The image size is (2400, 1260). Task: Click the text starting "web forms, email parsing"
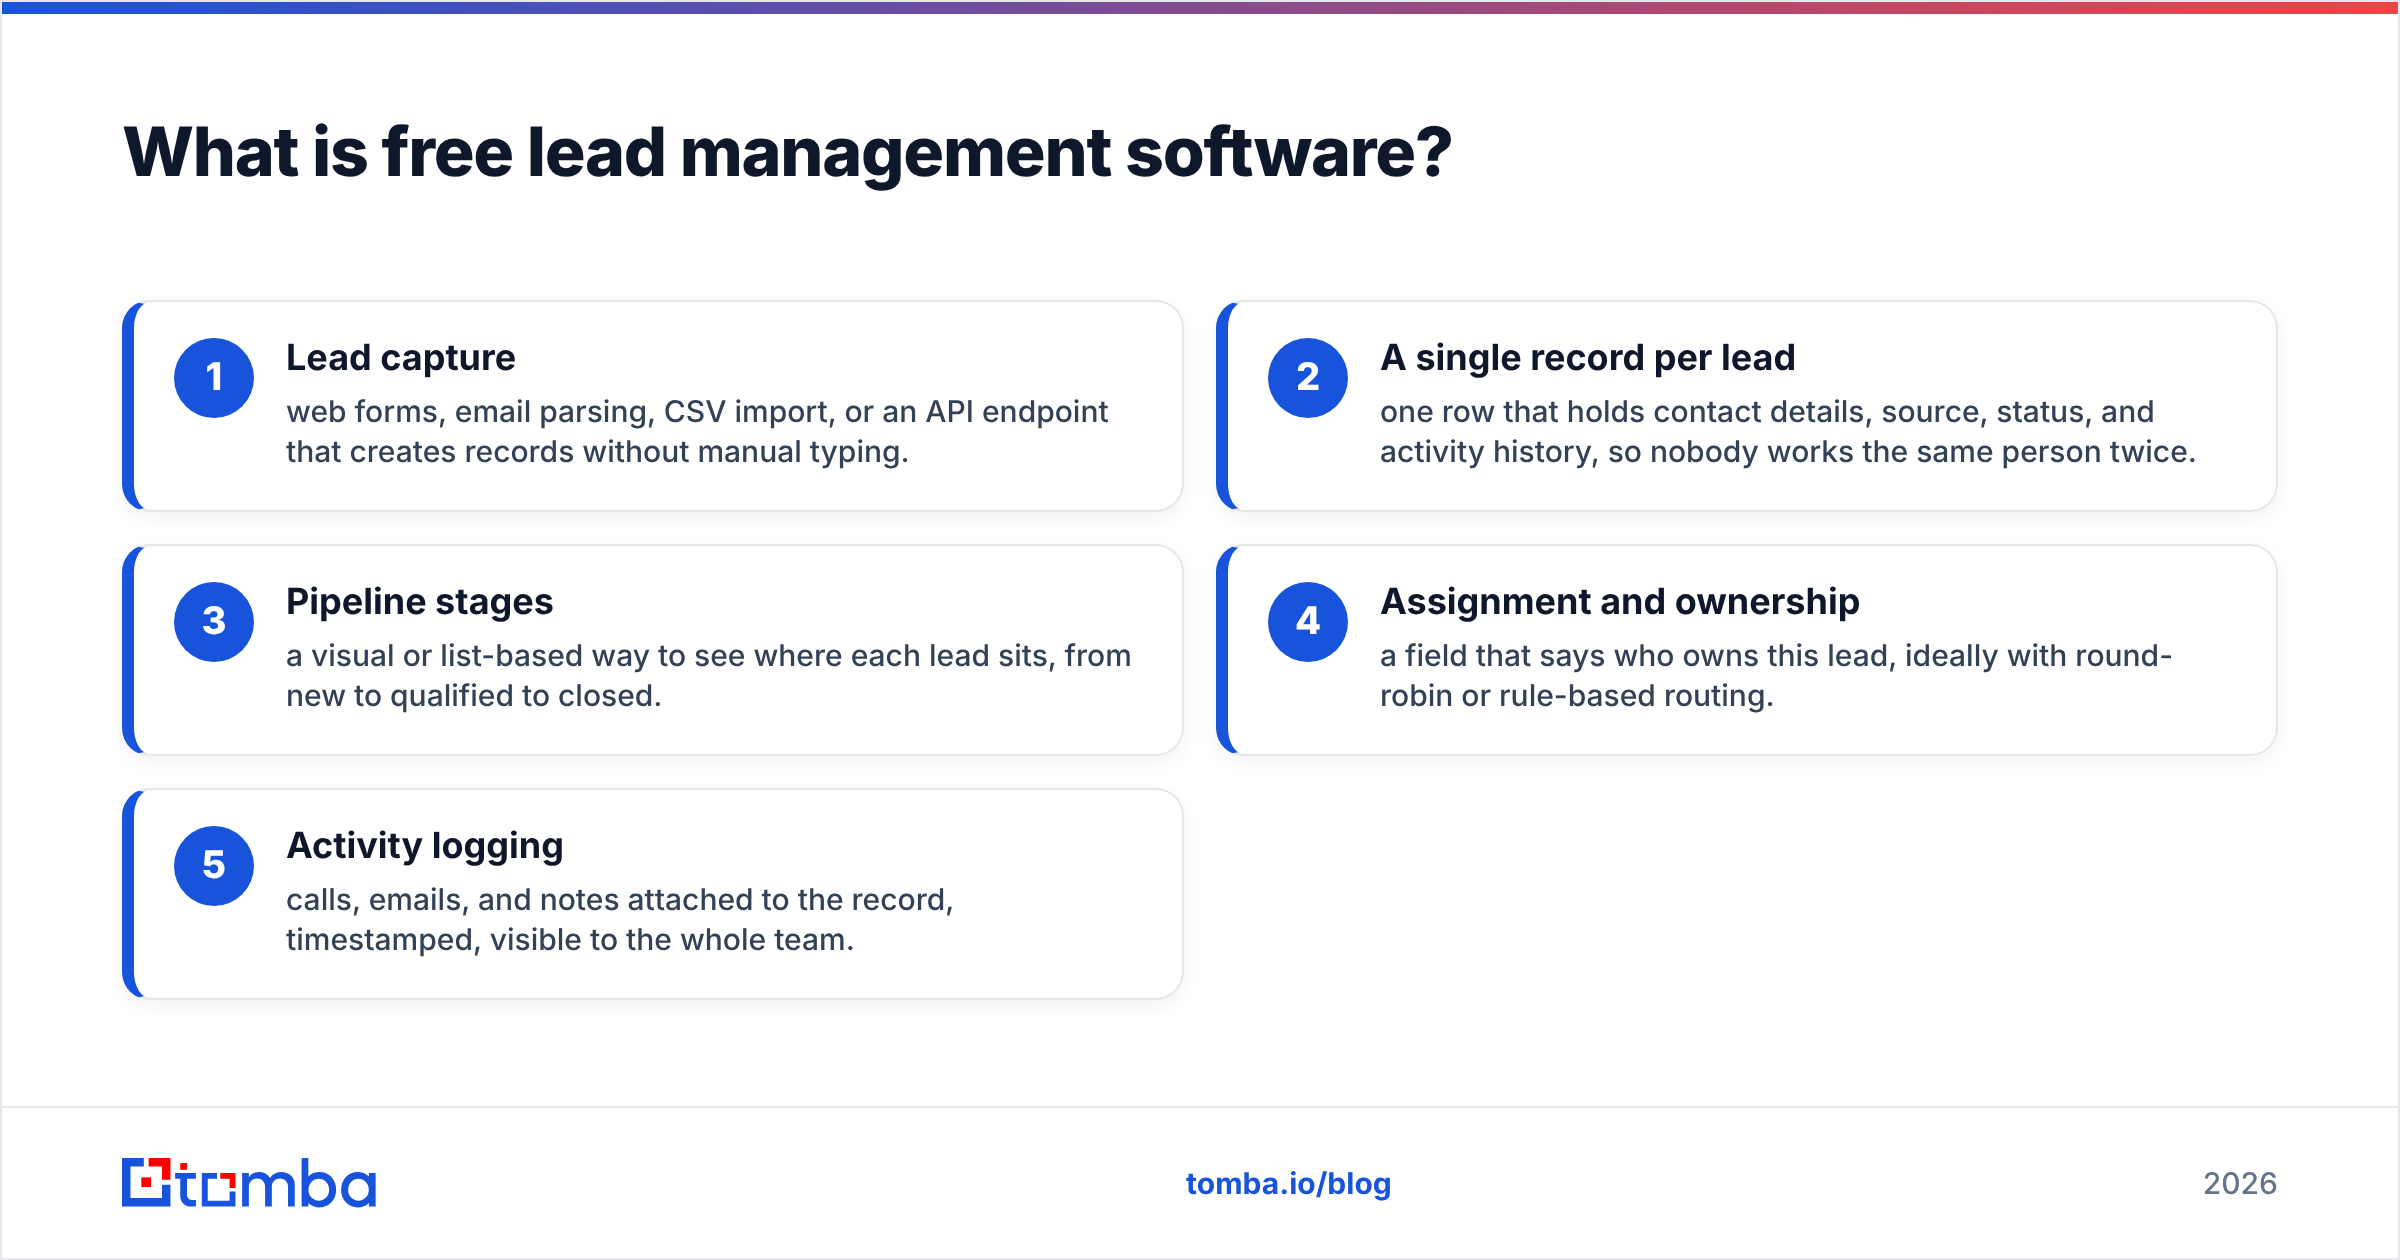coord(697,432)
